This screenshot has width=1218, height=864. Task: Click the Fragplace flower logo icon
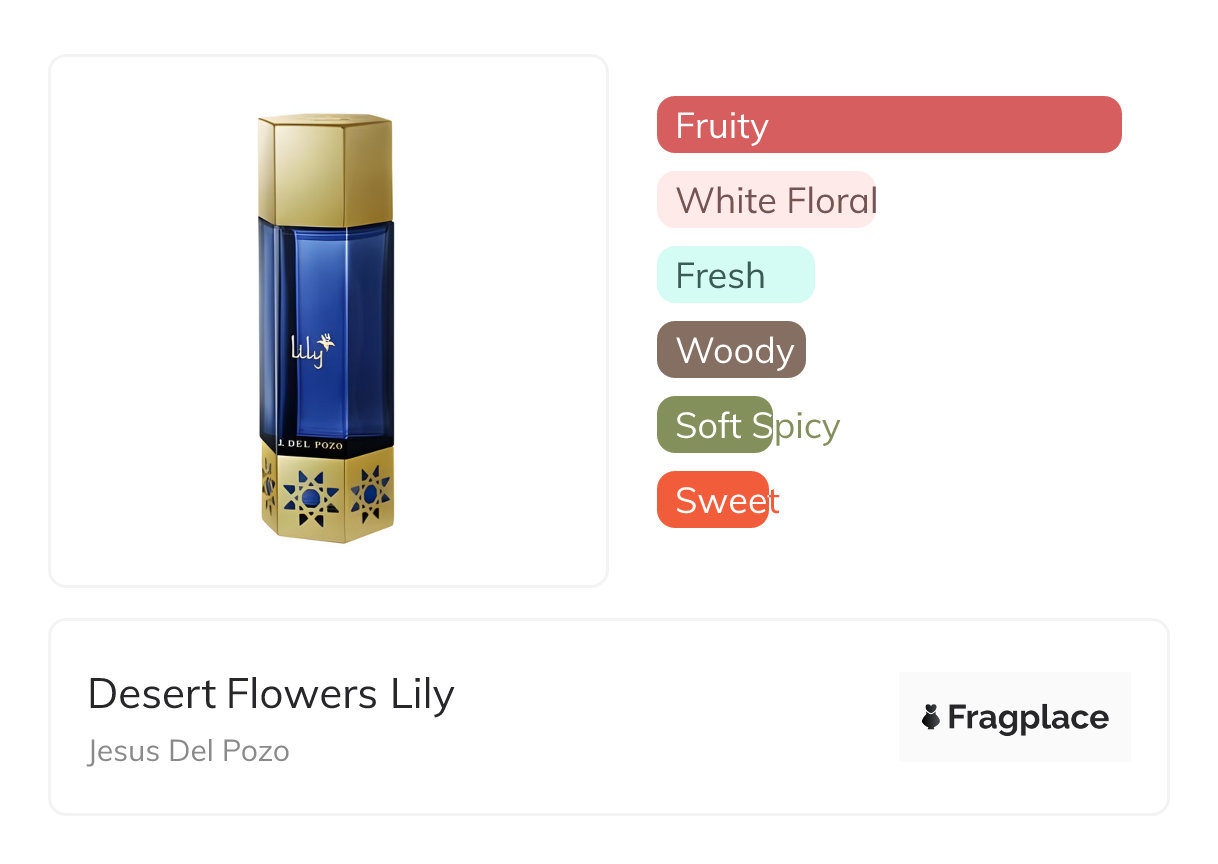(x=931, y=717)
